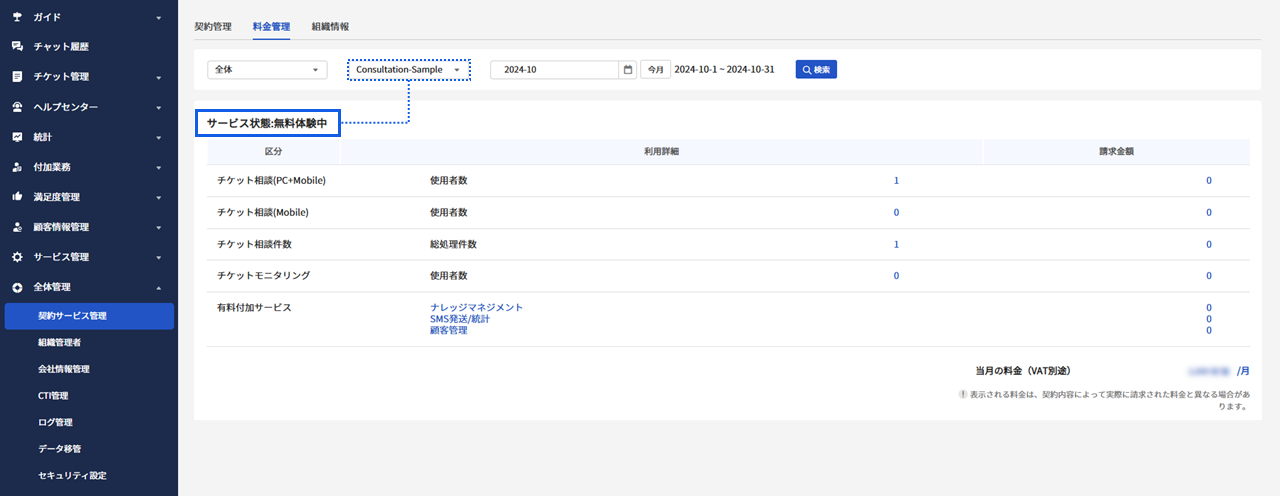Switch to the 組織情報 tab
Screen dimensions: 1280x496
330,26
